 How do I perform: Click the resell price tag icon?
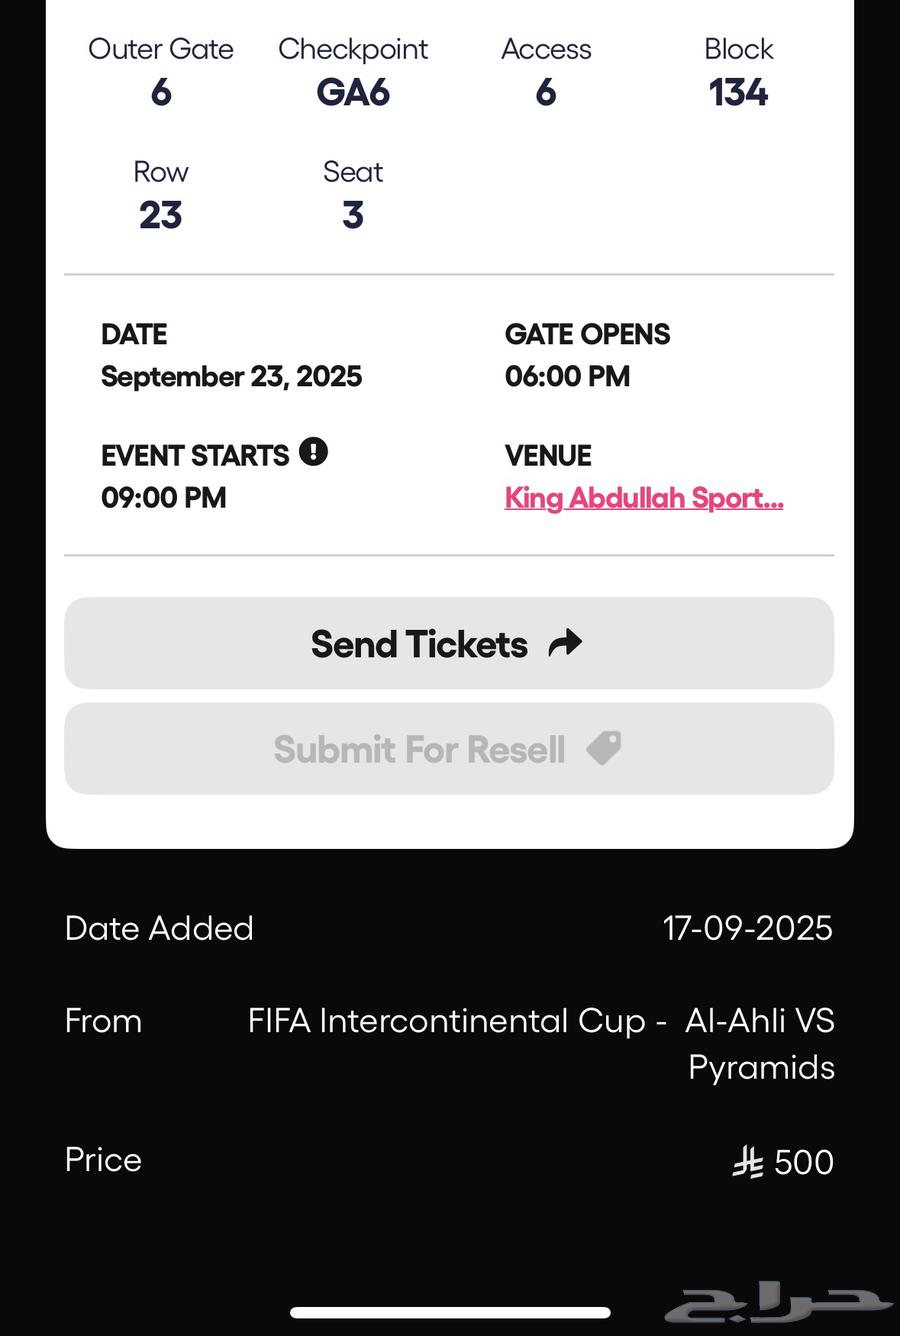tap(604, 748)
